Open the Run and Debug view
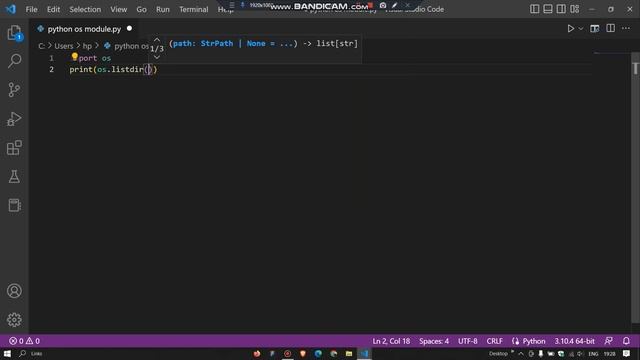Image resolution: width=640 pixels, height=360 pixels. [14, 119]
